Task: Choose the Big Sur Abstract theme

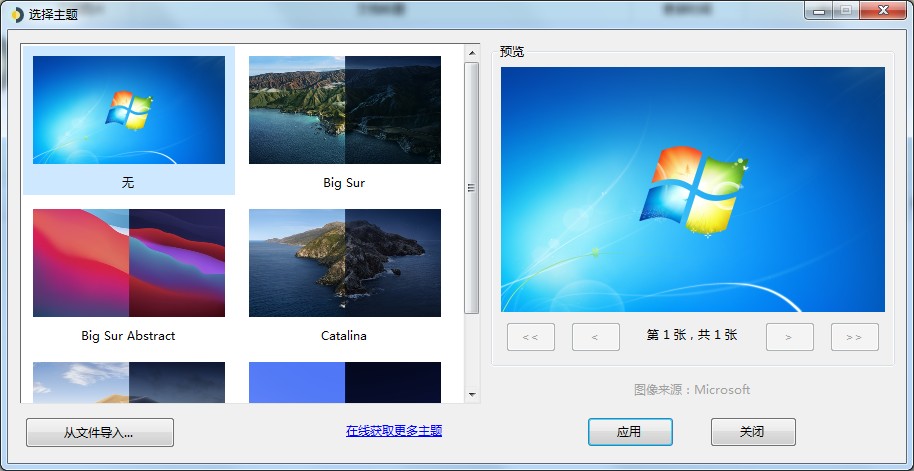Action: [129, 263]
